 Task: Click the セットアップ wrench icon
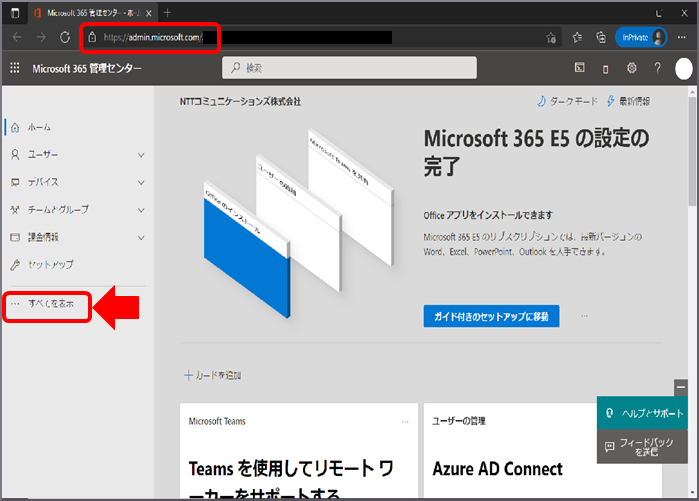pos(15,265)
